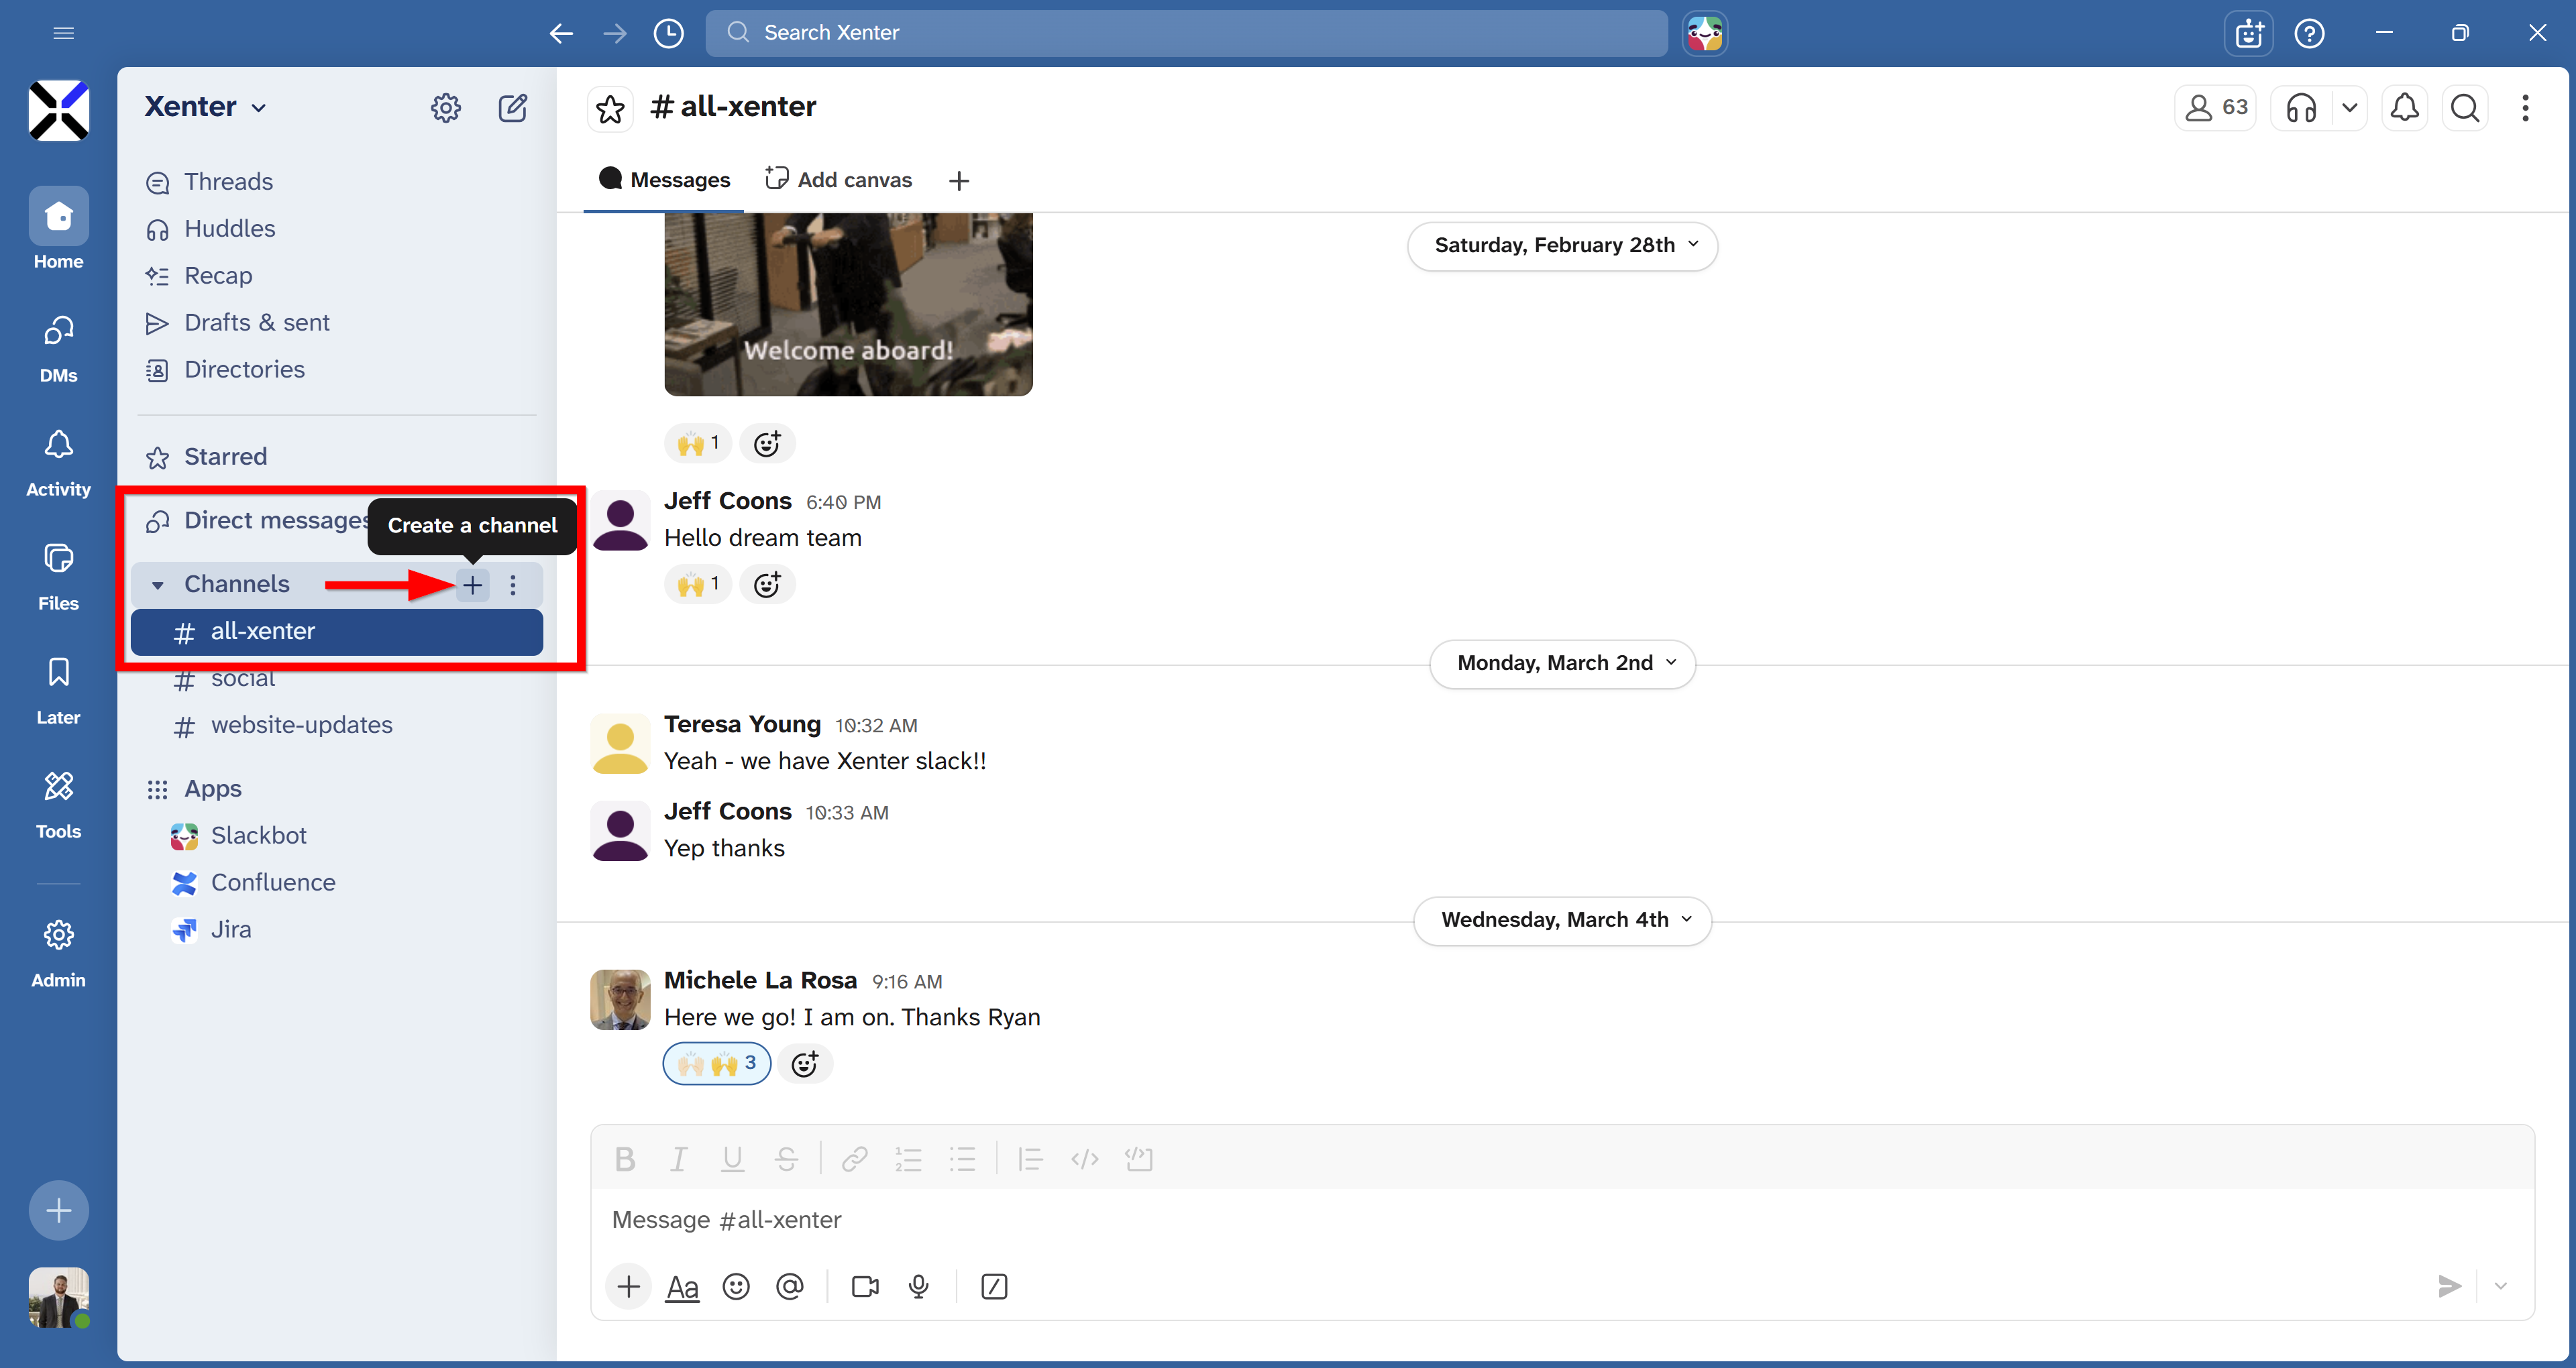The height and width of the screenshot is (1368, 2576).
Task: Open the Saturday, February 28th date dropdown
Action: 1562,246
